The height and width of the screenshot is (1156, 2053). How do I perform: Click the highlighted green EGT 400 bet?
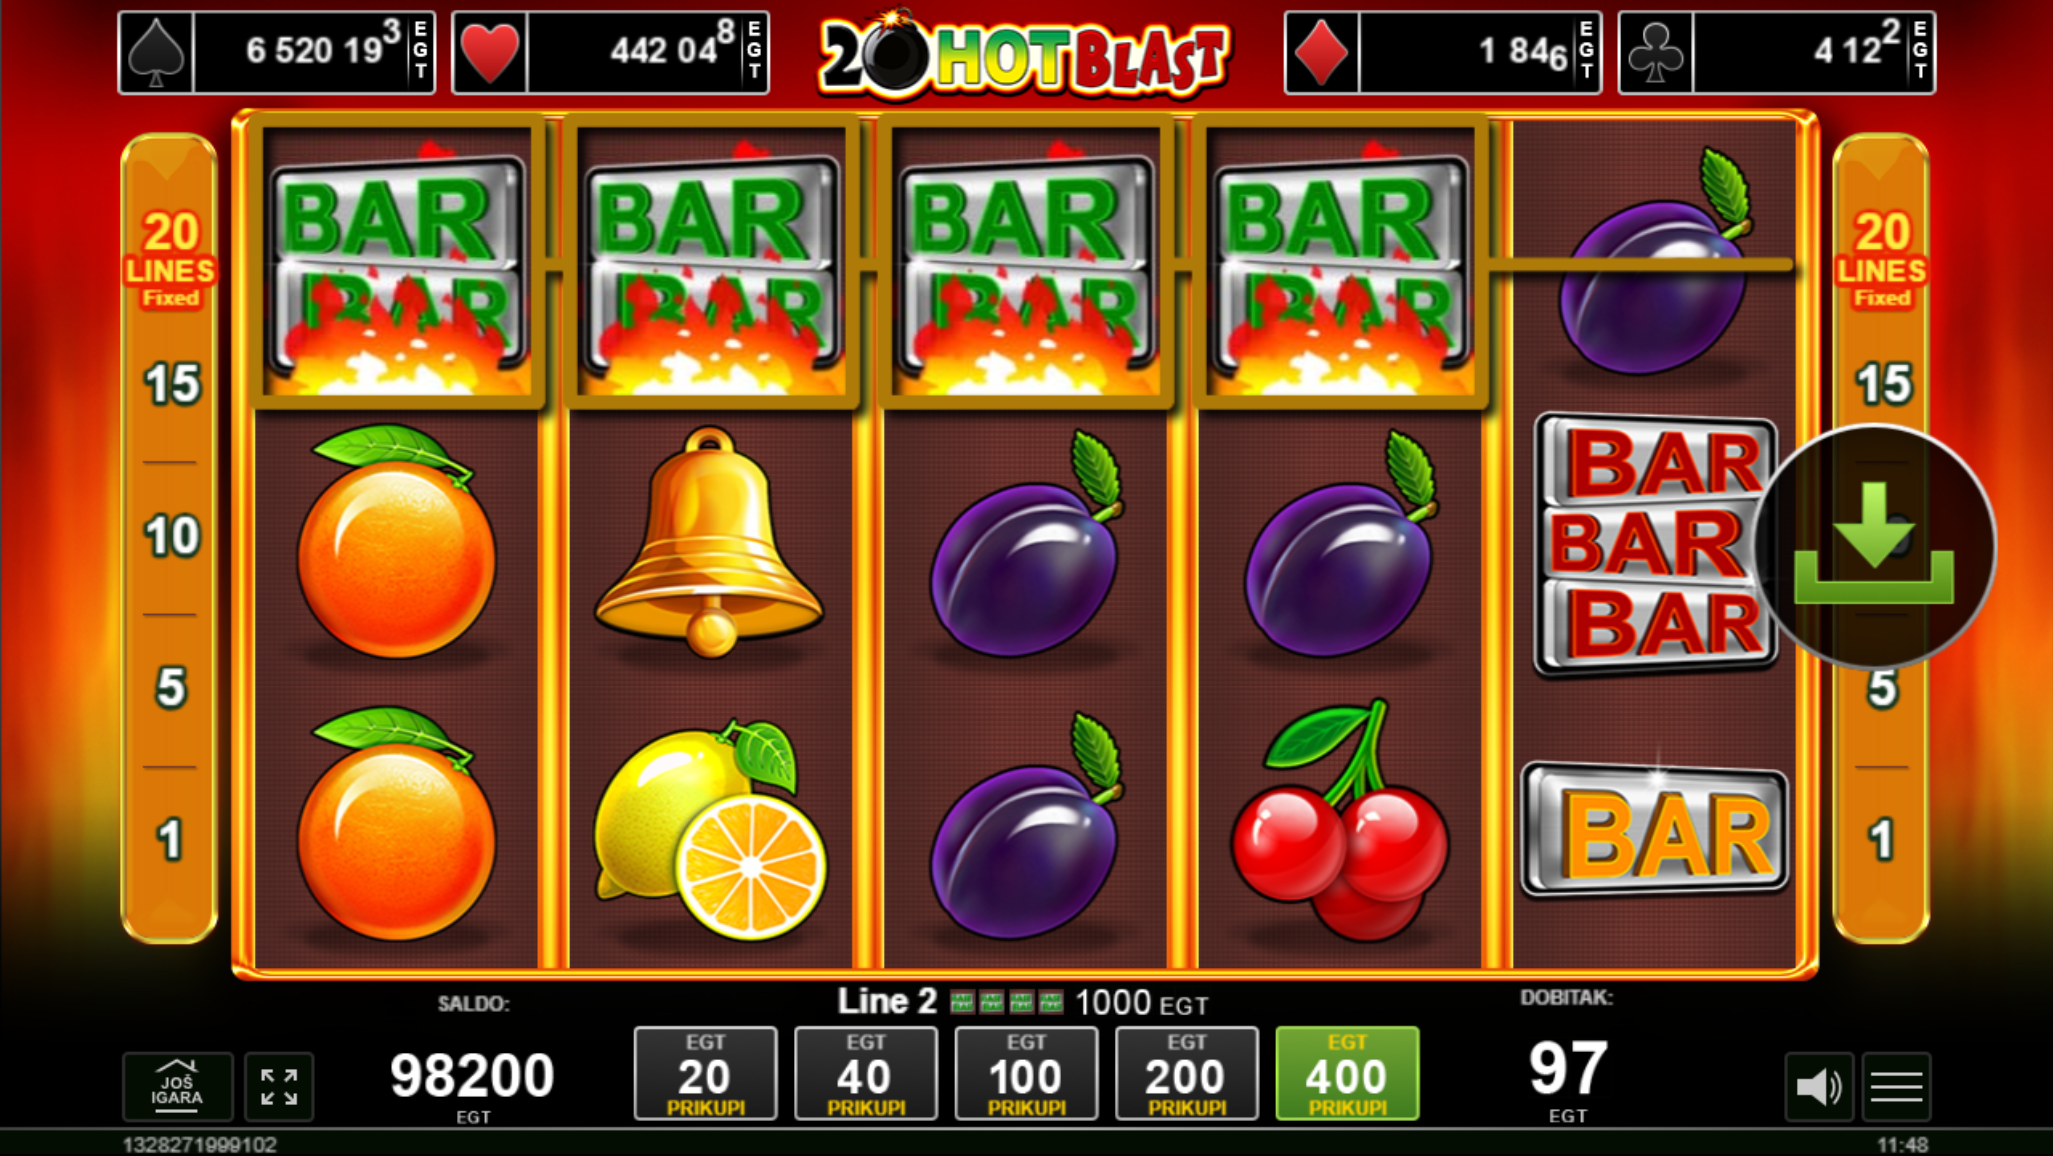point(1347,1073)
